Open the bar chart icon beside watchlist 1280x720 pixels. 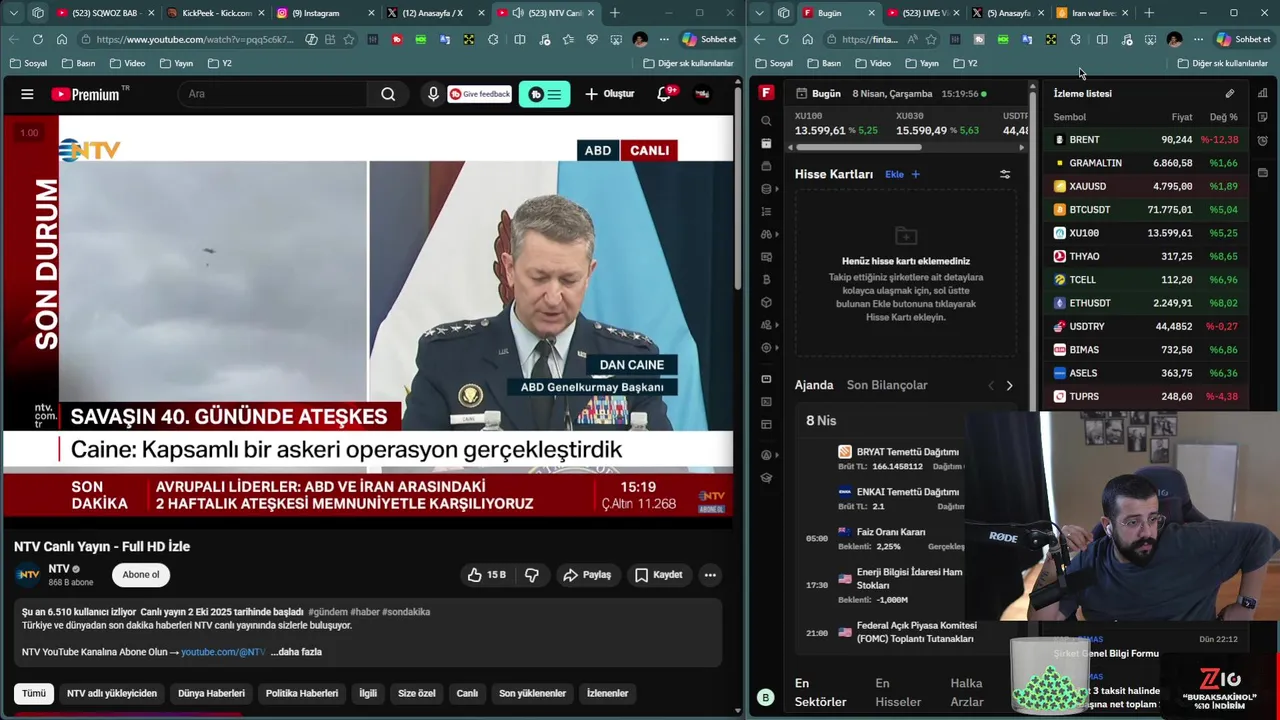[1262, 93]
